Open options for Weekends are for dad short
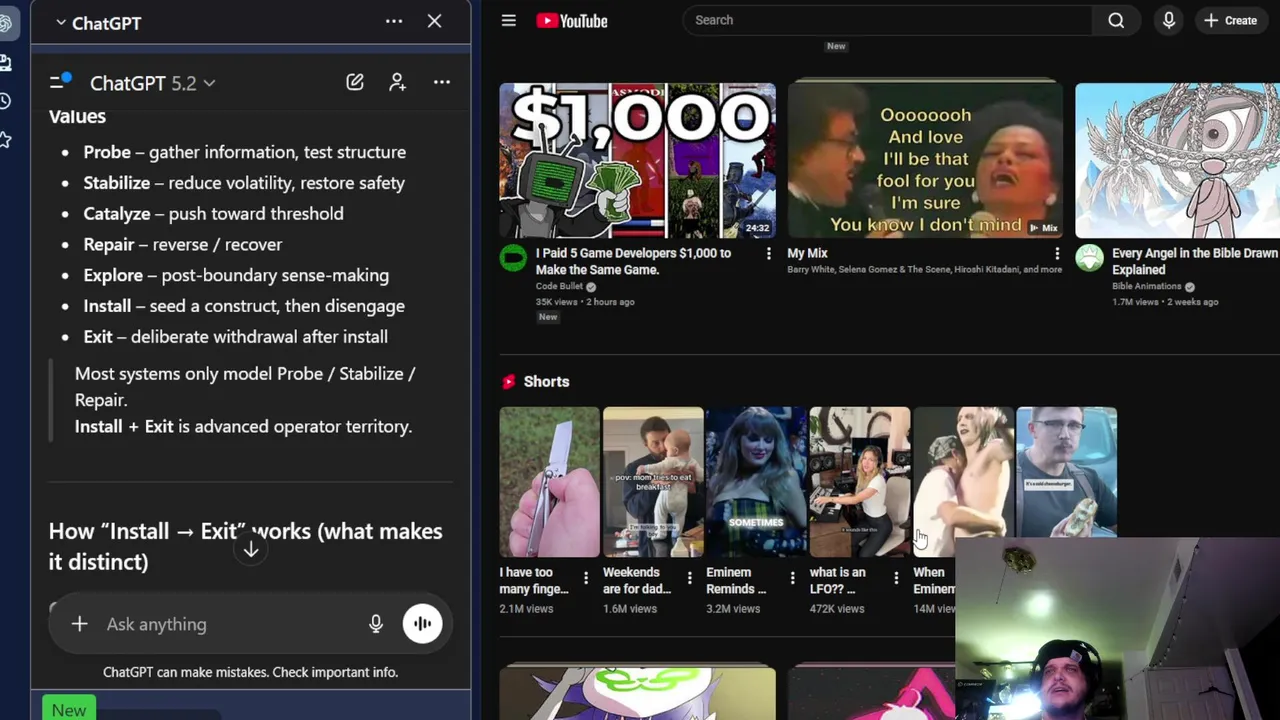This screenshot has width=1280, height=720. point(689,578)
